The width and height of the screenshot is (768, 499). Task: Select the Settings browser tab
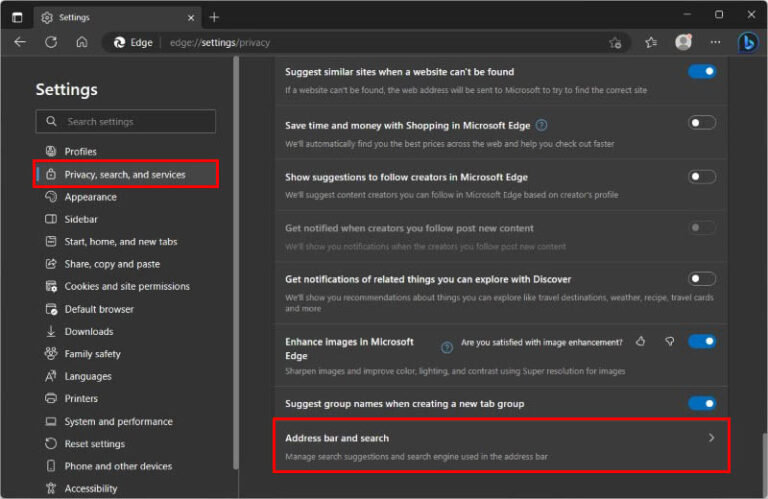118,18
